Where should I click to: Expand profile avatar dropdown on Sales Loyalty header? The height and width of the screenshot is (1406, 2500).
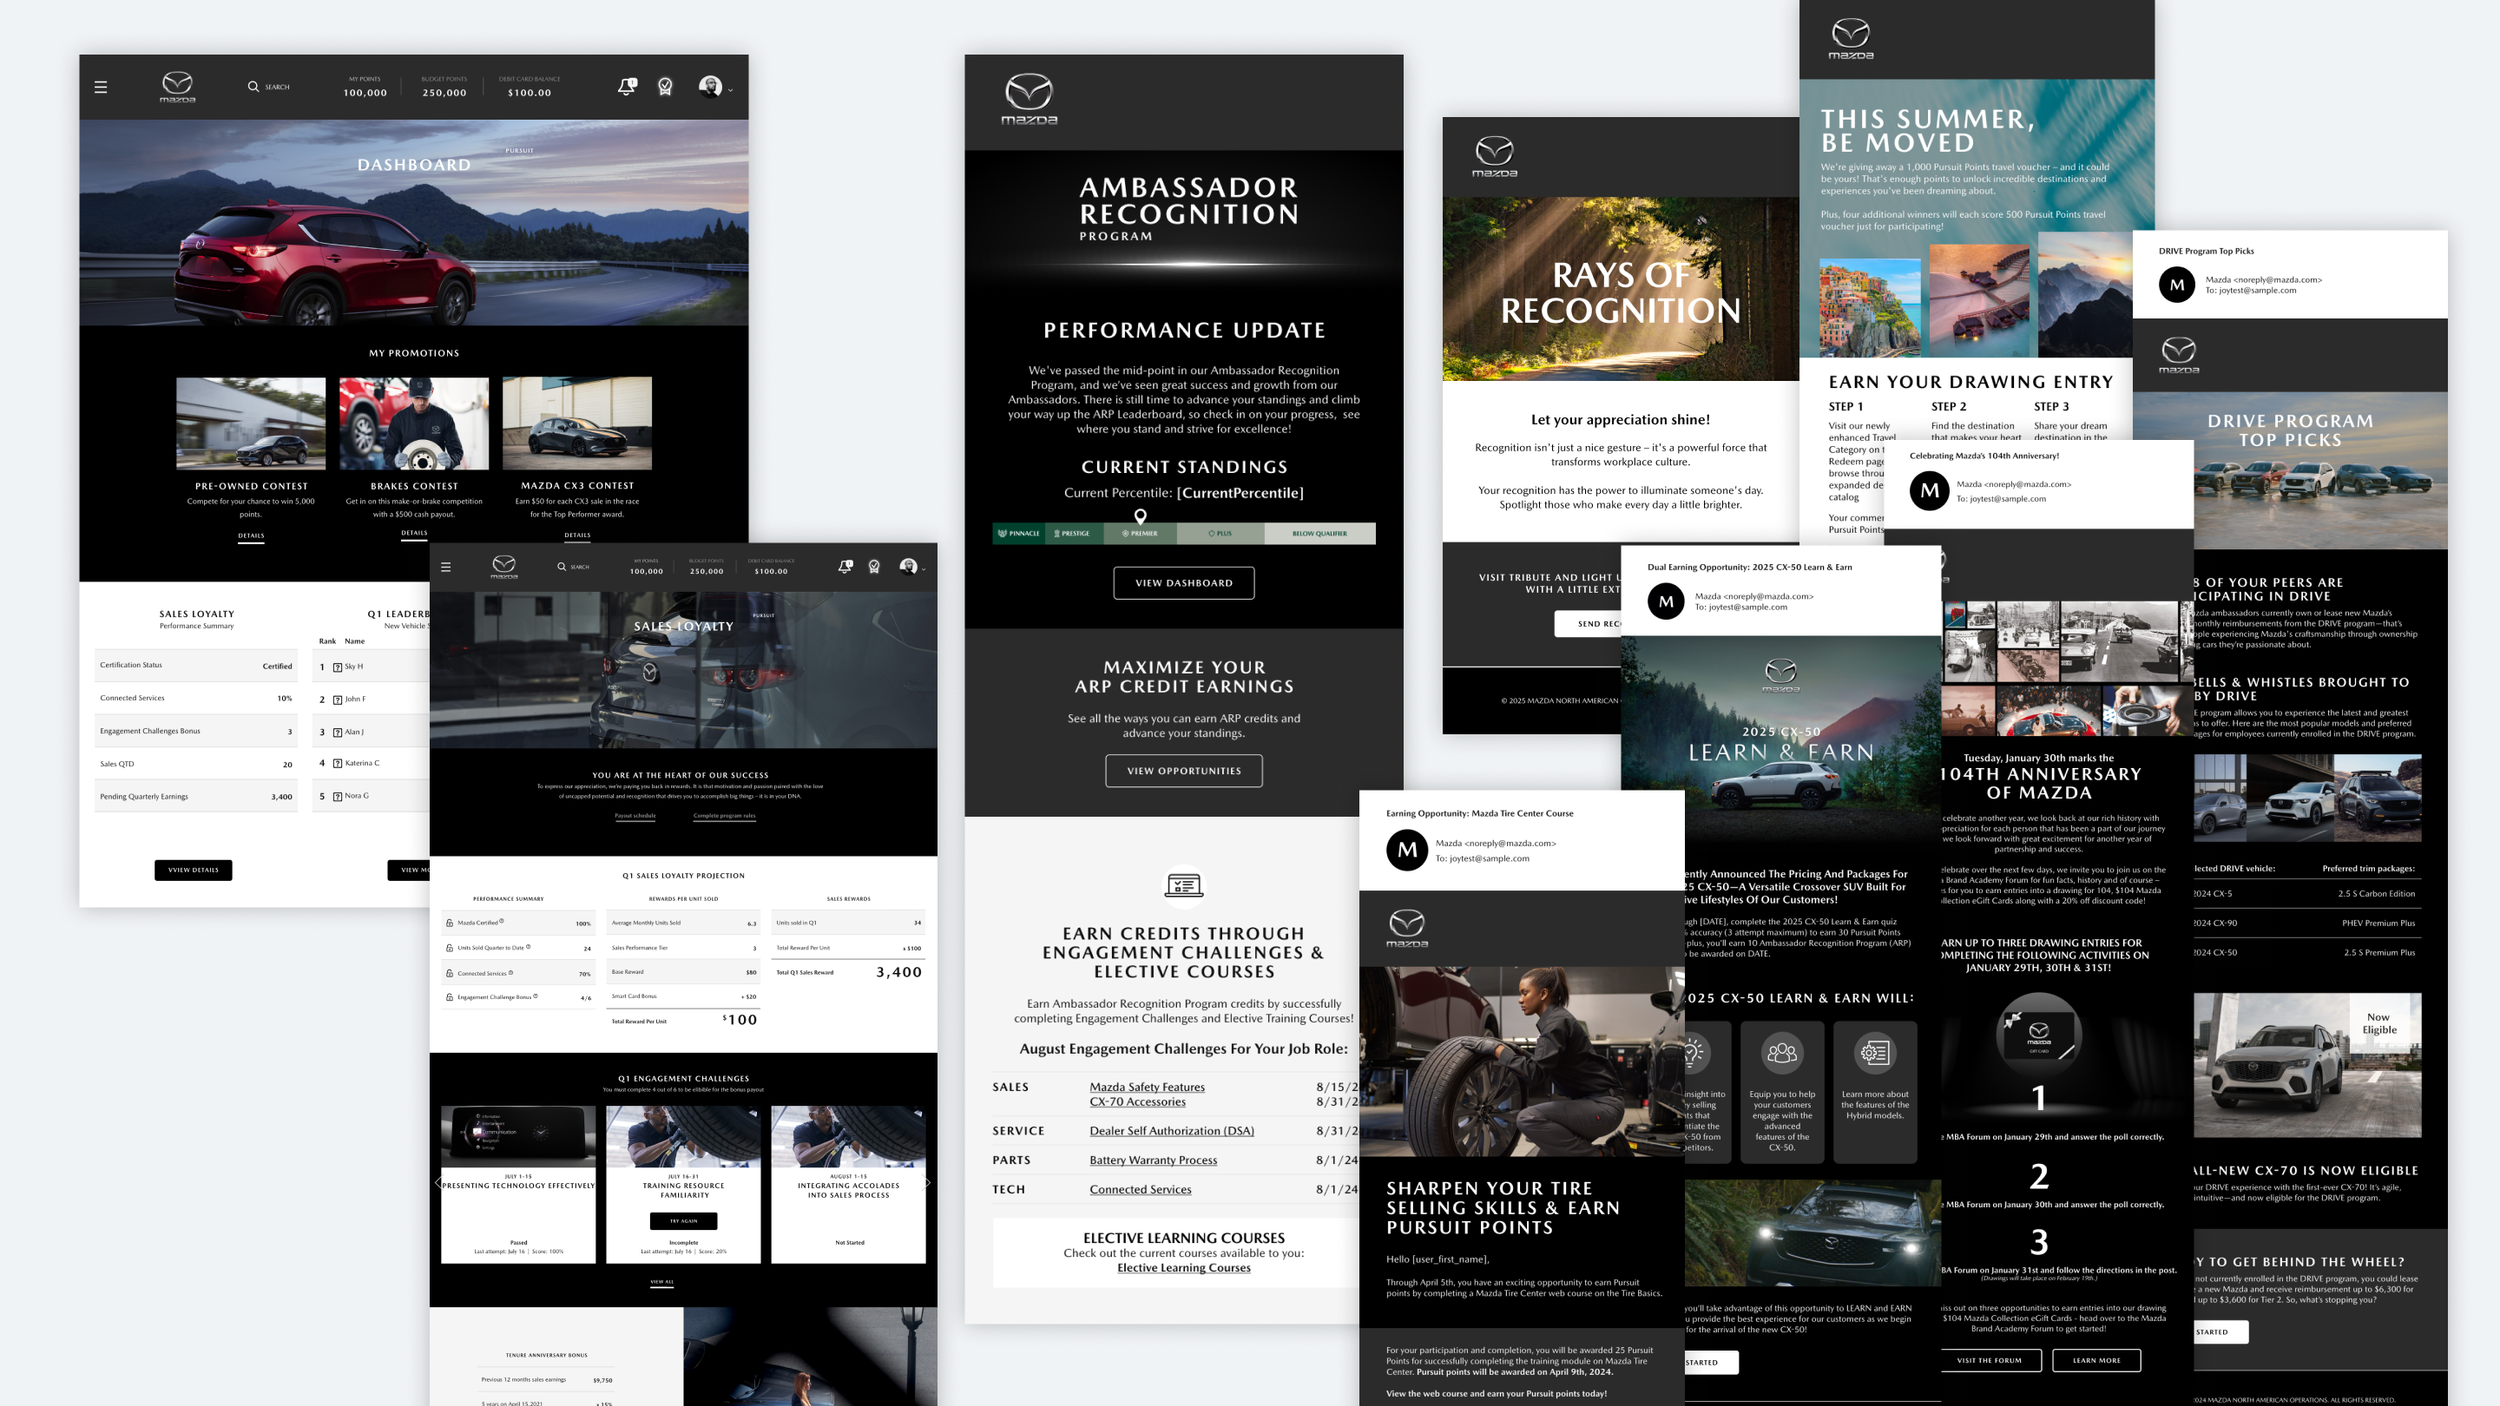pos(911,567)
